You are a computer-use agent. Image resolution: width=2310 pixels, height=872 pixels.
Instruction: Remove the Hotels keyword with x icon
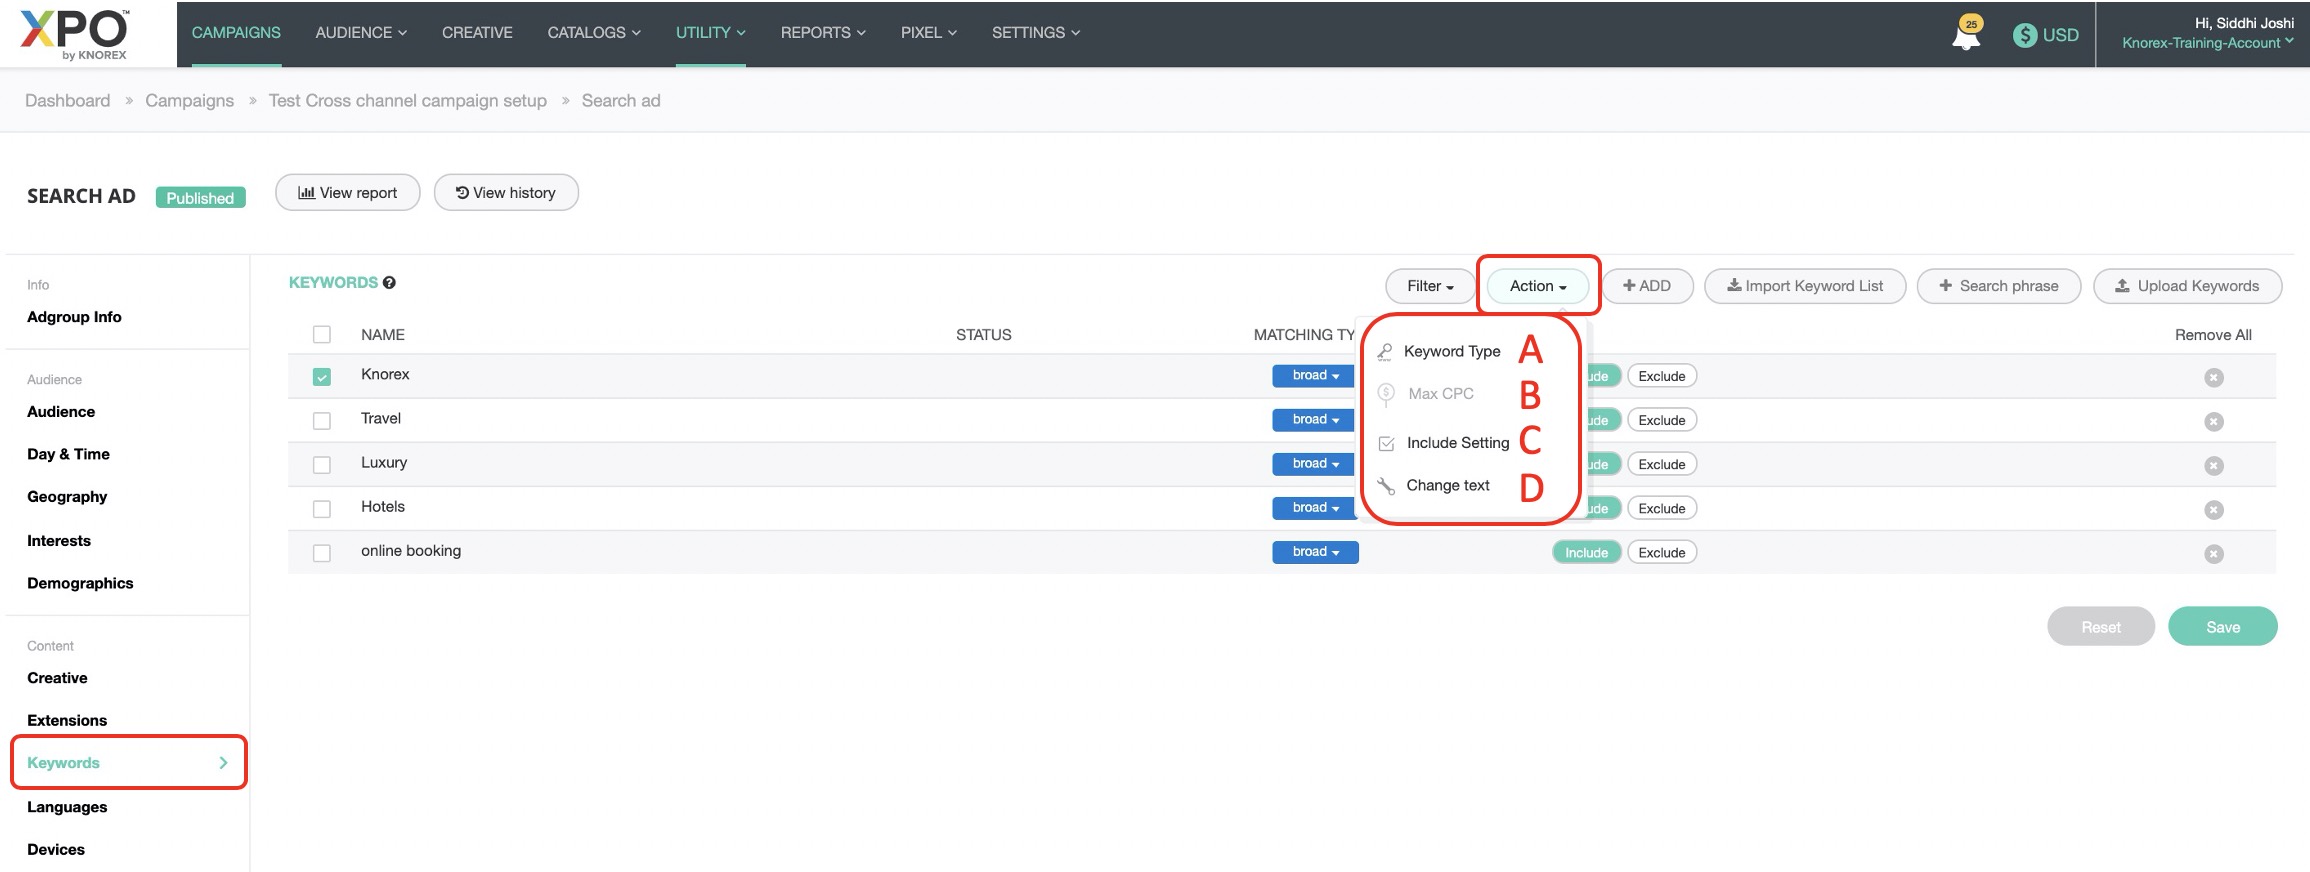(2213, 510)
